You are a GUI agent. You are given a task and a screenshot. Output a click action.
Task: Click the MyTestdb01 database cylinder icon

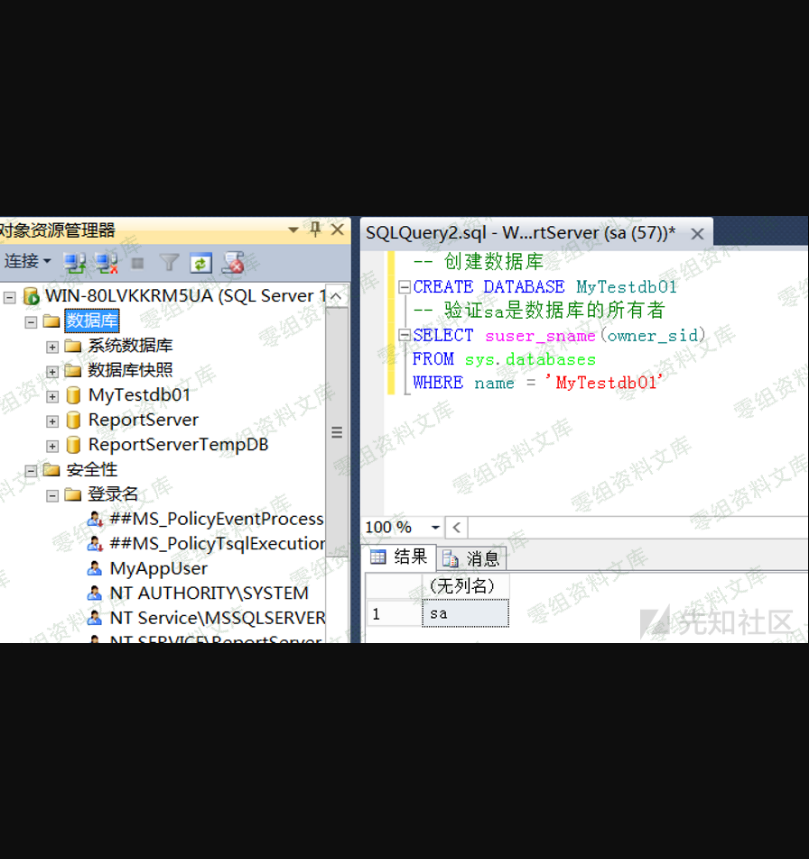[73, 395]
